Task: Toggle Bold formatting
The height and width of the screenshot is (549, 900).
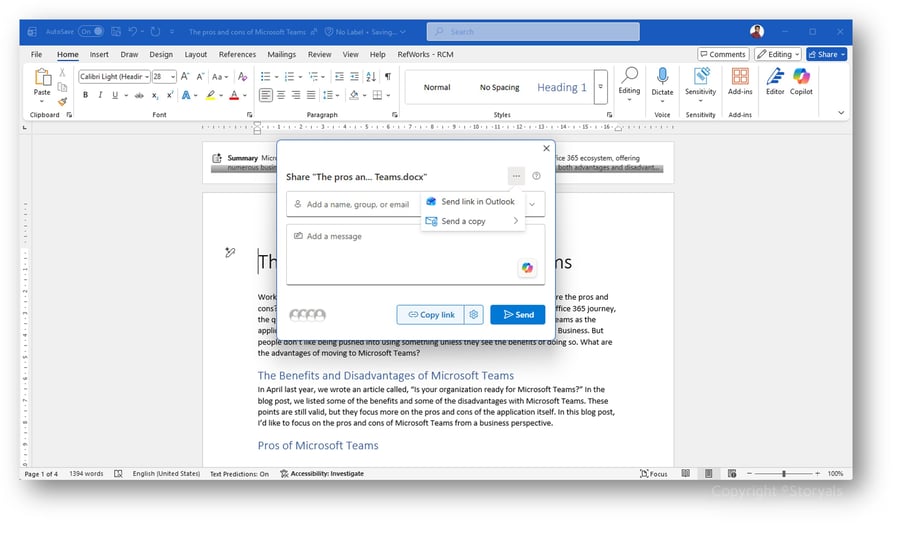Action: 86,95
